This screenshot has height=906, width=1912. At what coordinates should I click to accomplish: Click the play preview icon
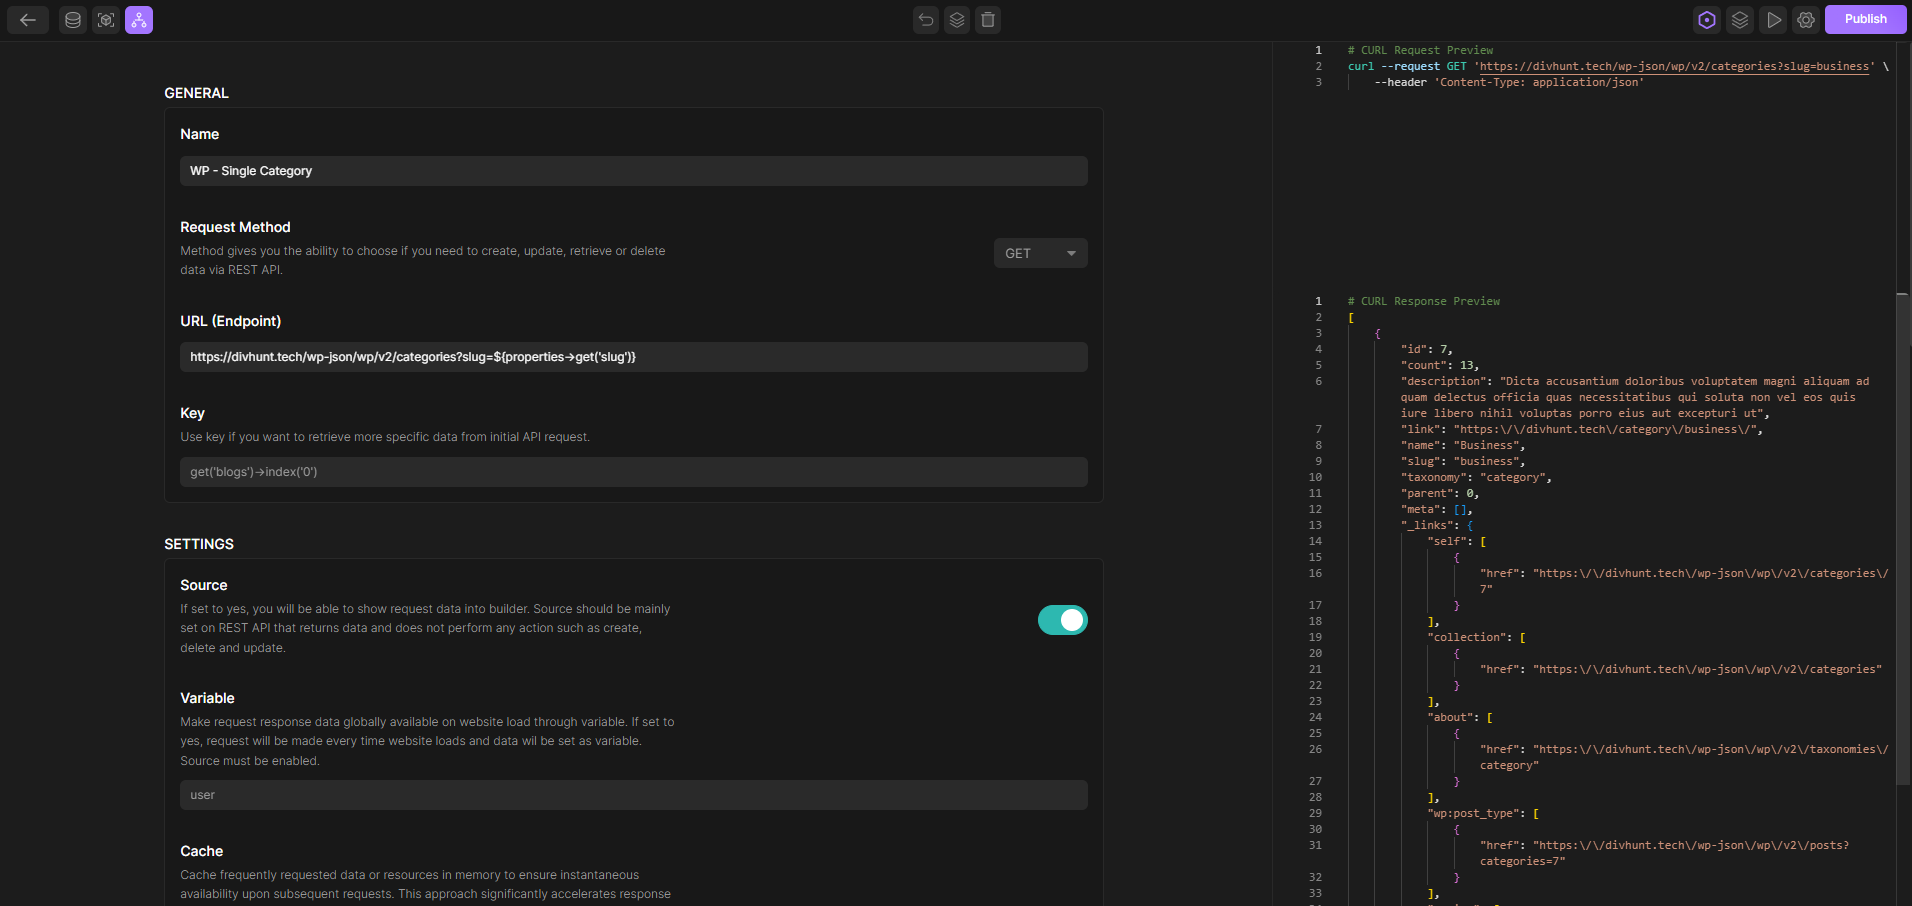1773,20
